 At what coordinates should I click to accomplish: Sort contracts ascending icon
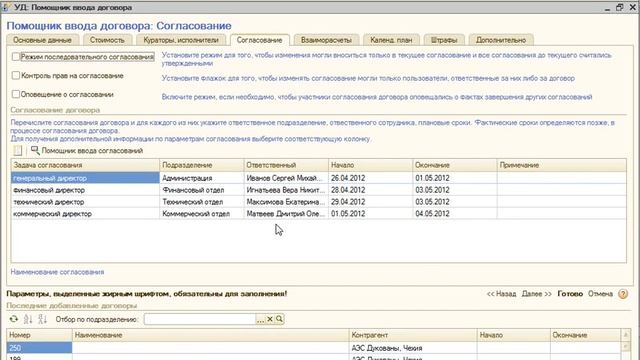click(x=28, y=319)
